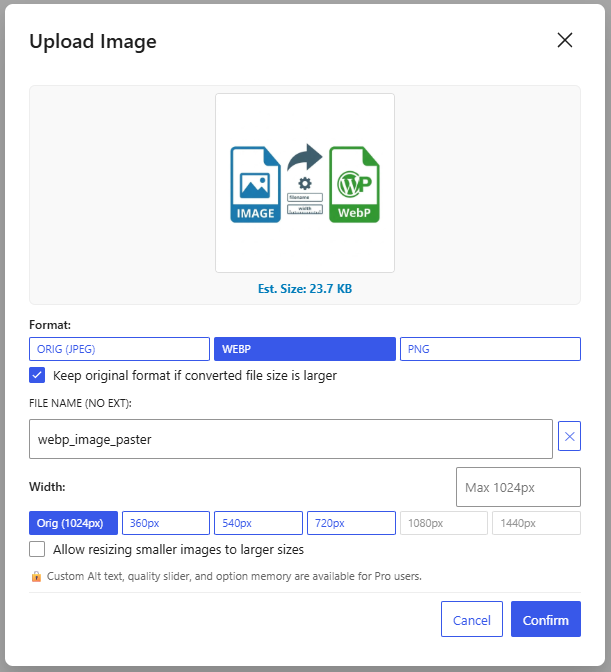Click the Cancel button
Image resolution: width=611 pixels, height=672 pixels.
pos(471,619)
